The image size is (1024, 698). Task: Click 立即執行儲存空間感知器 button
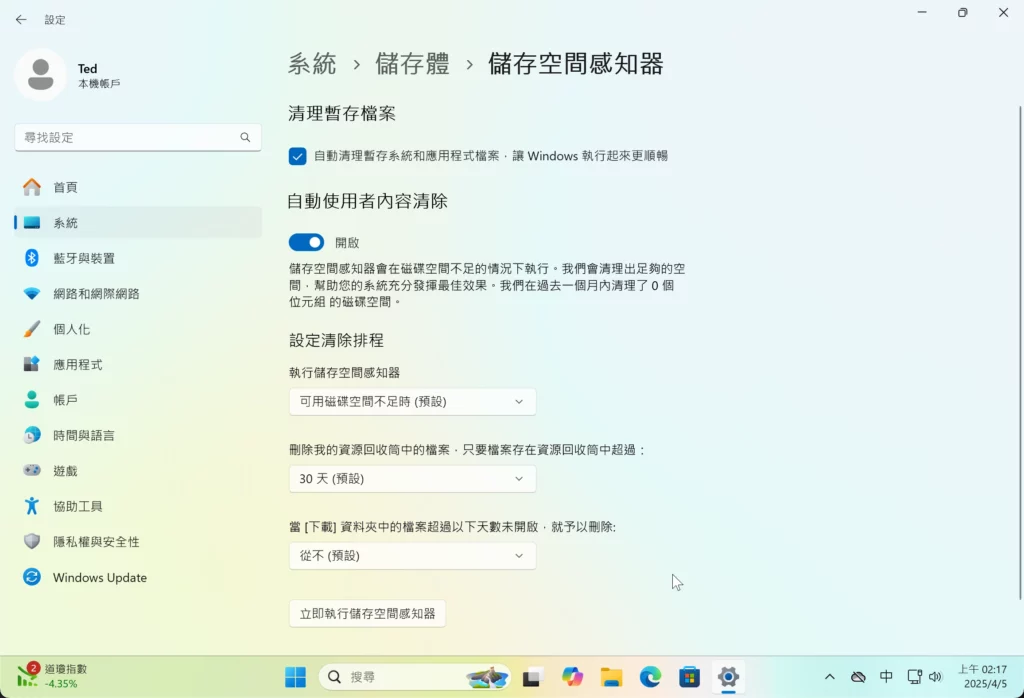click(367, 613)
